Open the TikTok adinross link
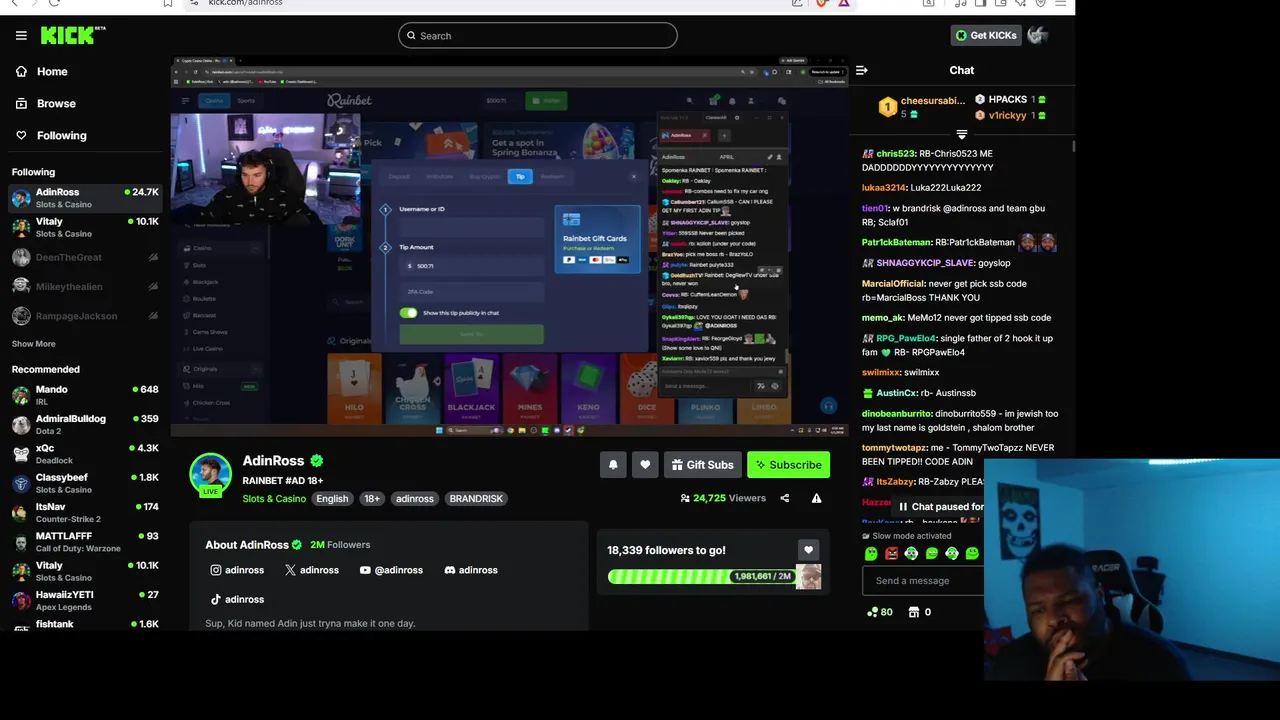Image resolution: width=1280 pixels, height=720 pixels. click(237, 599)
